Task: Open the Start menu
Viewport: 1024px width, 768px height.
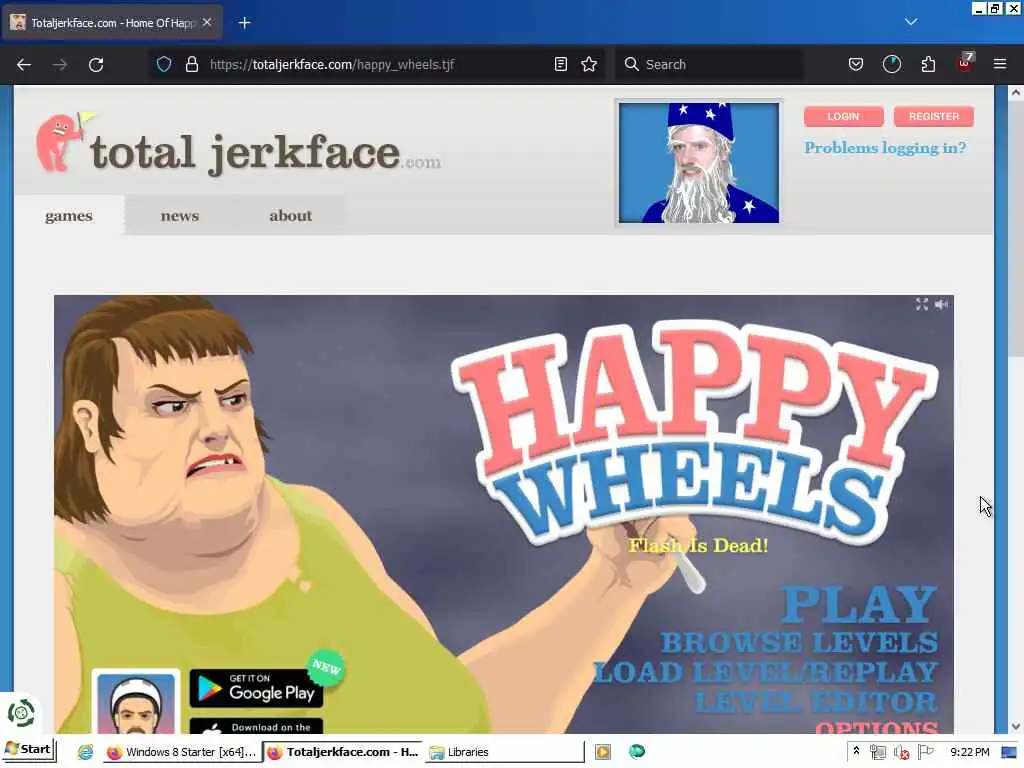Action: pyautogui.click(x=28, y=750)
